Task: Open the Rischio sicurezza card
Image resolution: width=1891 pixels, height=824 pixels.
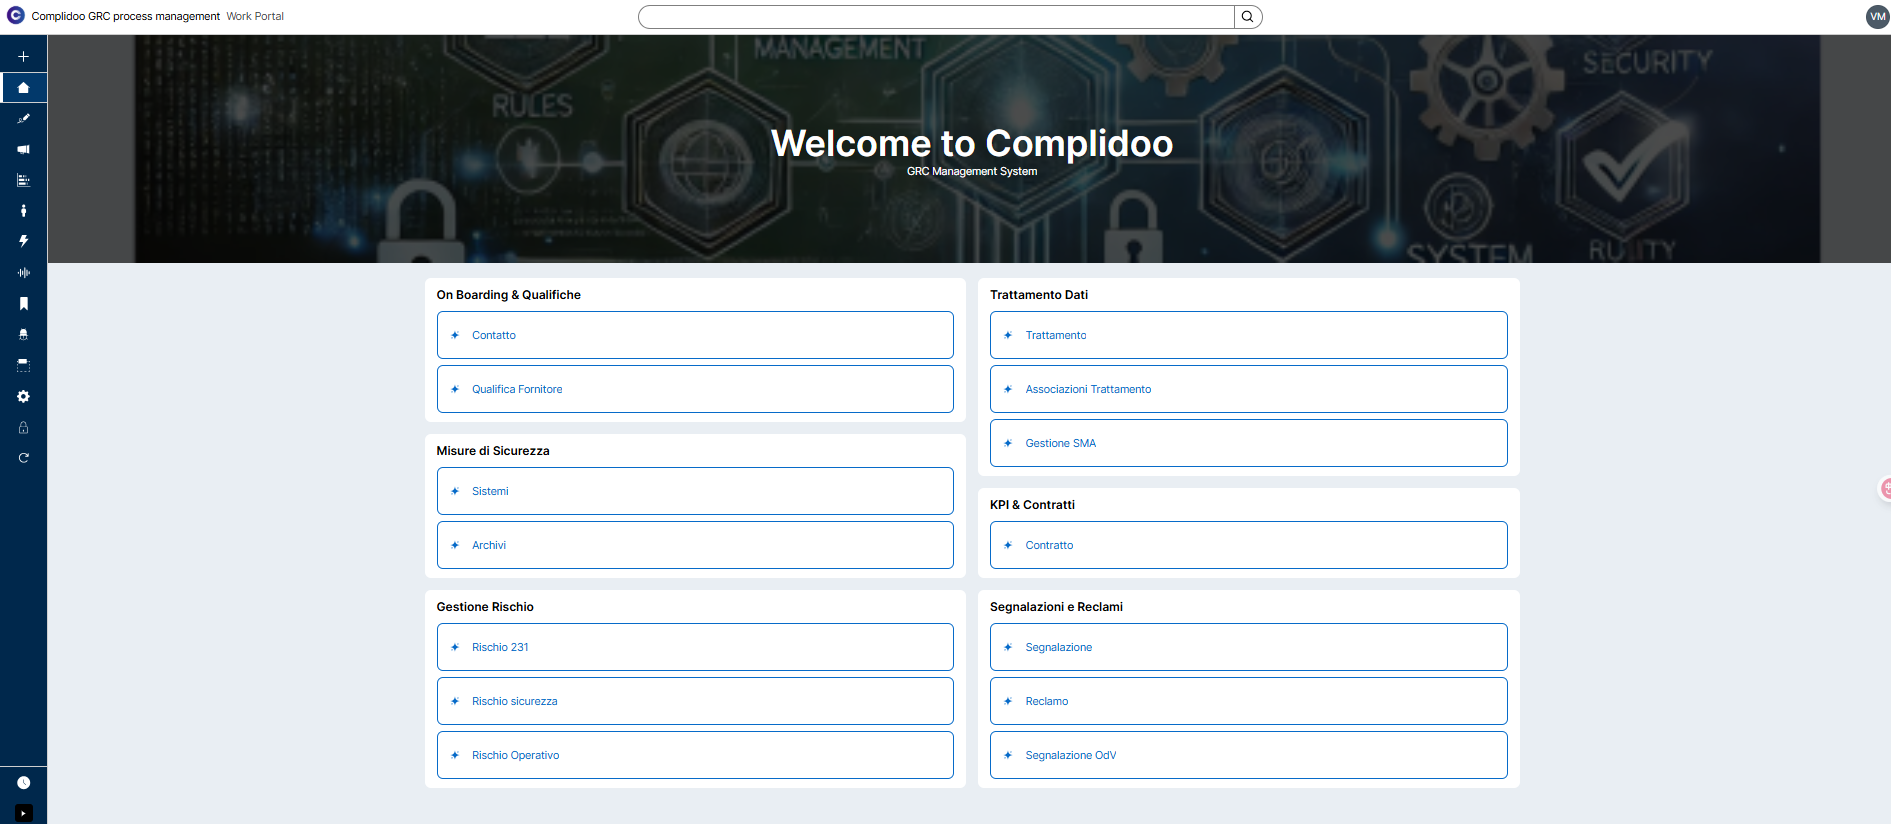Action: coord(695,701)
